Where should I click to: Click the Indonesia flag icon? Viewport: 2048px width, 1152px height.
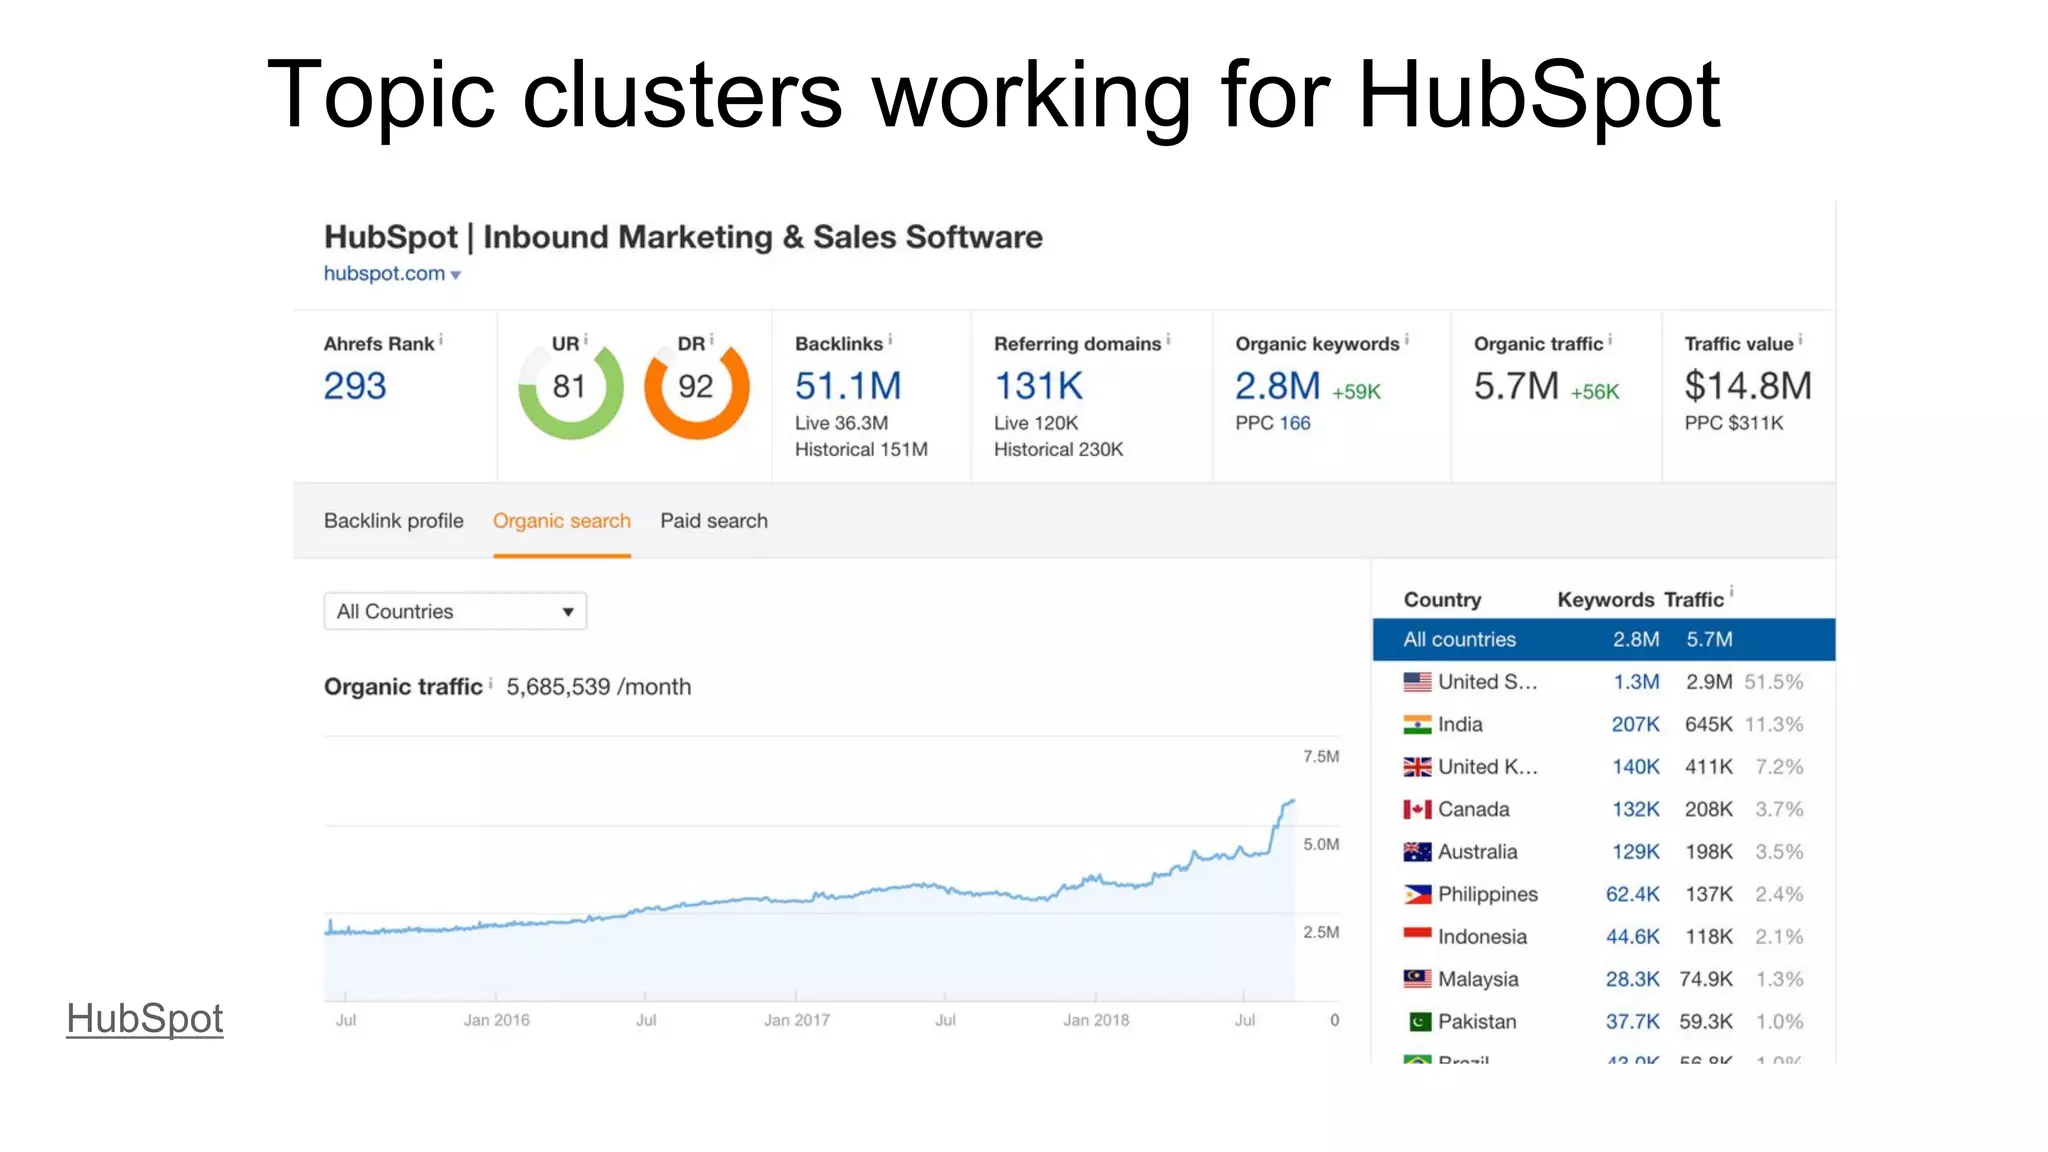pyautogui.click(x=1417, y=935)
